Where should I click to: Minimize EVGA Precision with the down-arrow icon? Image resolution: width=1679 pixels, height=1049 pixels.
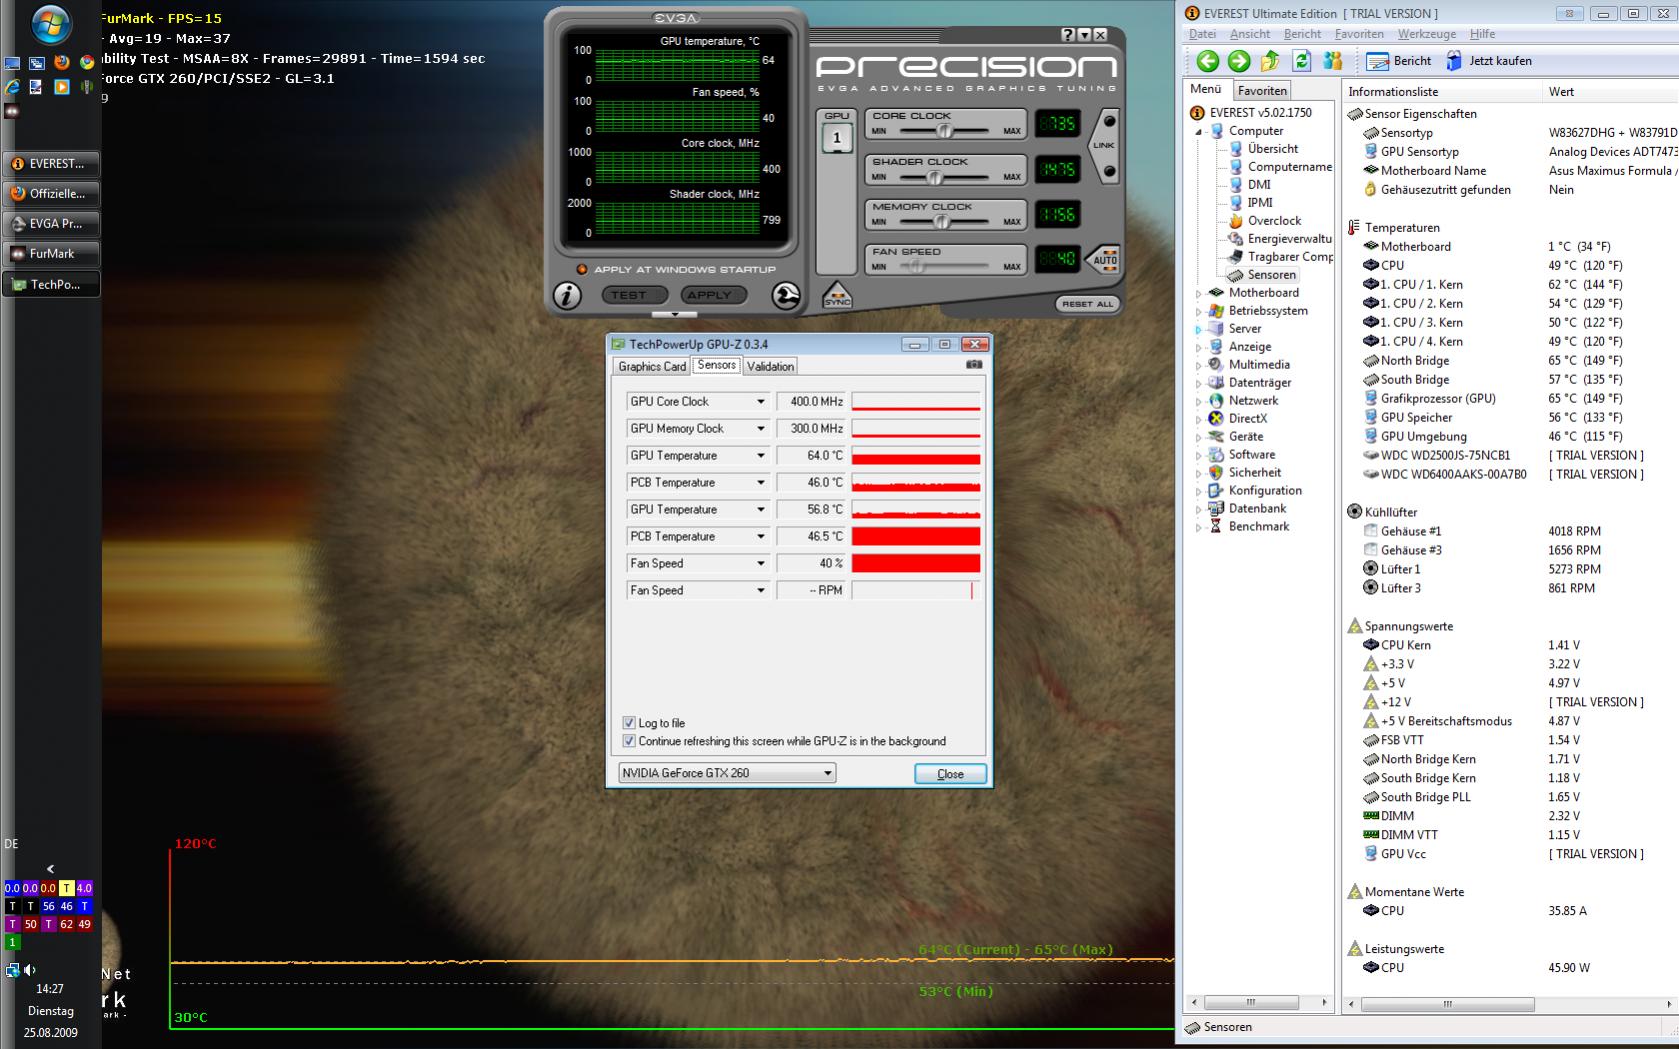point(1085,35)
